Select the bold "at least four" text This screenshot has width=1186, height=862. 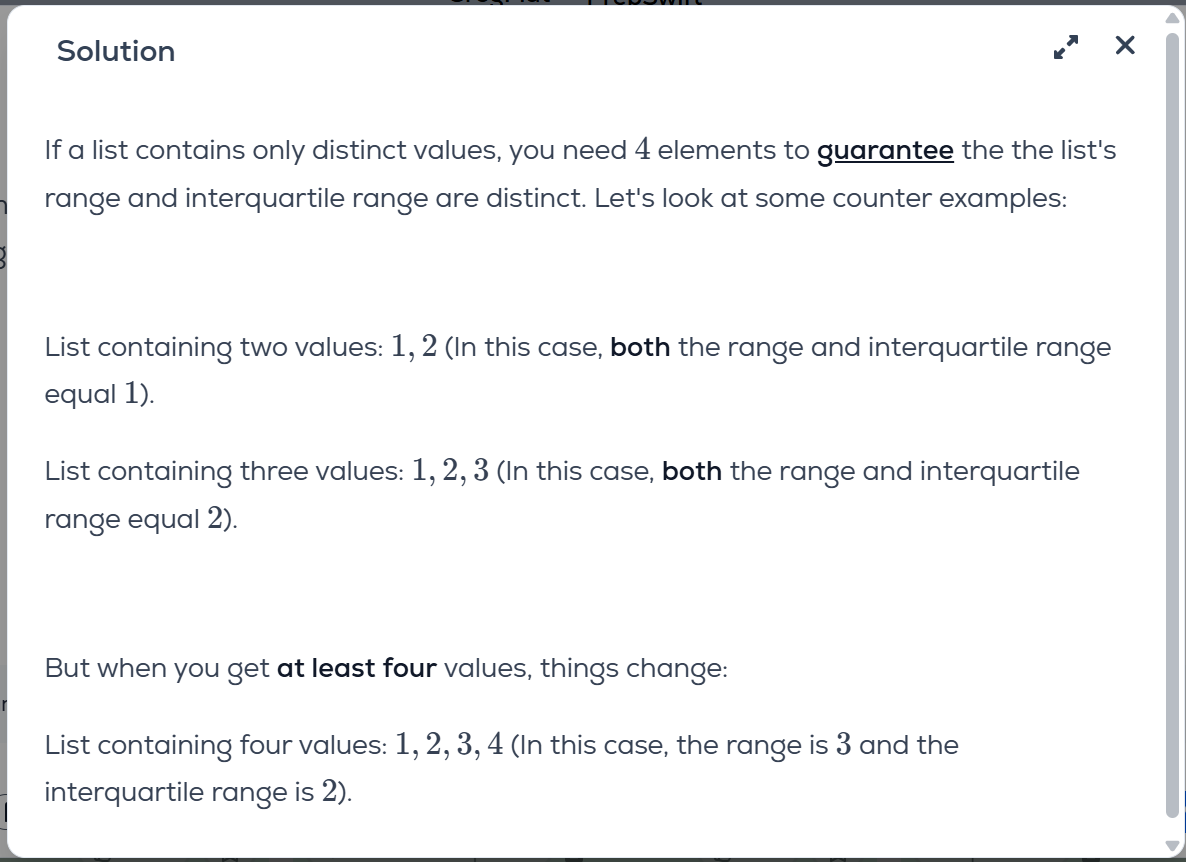click(x=357, y=668)
